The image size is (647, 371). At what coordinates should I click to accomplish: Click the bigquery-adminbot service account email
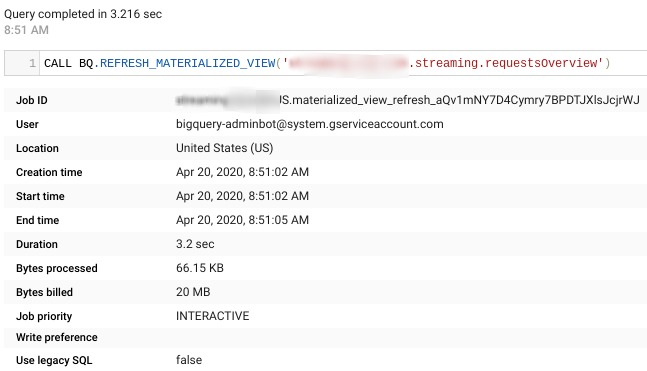[x=310, y=124]
